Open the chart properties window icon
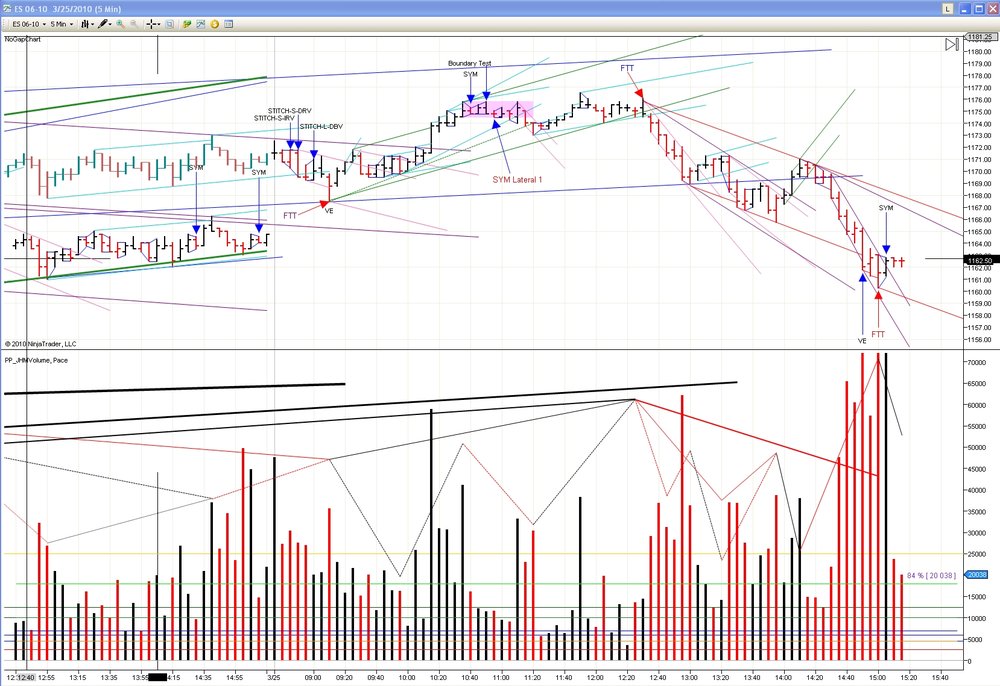The height and width of the screenshot is (686, 1000). (229, 24)
